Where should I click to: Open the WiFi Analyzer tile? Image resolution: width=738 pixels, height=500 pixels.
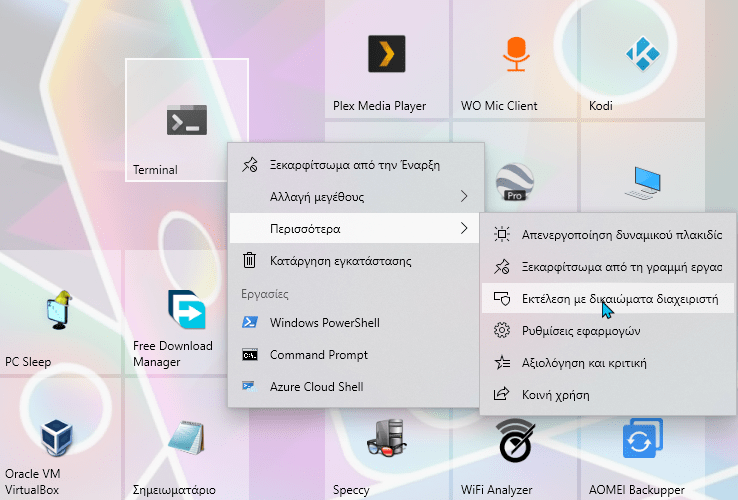(x=515, y=457)
